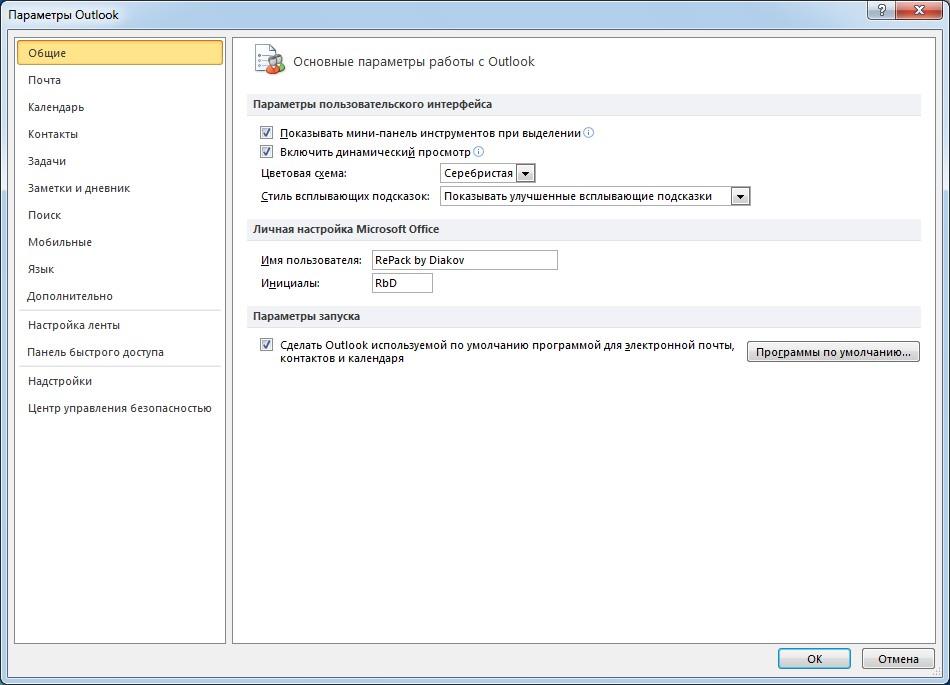Open the Почта settings category

pos(120,80)
